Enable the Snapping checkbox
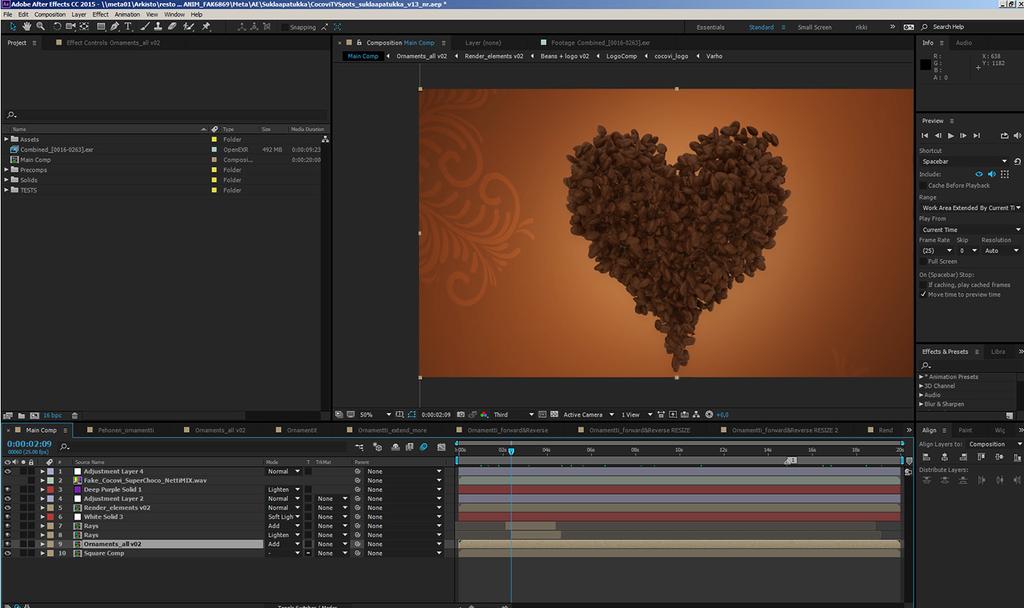 tap(285, 27)
